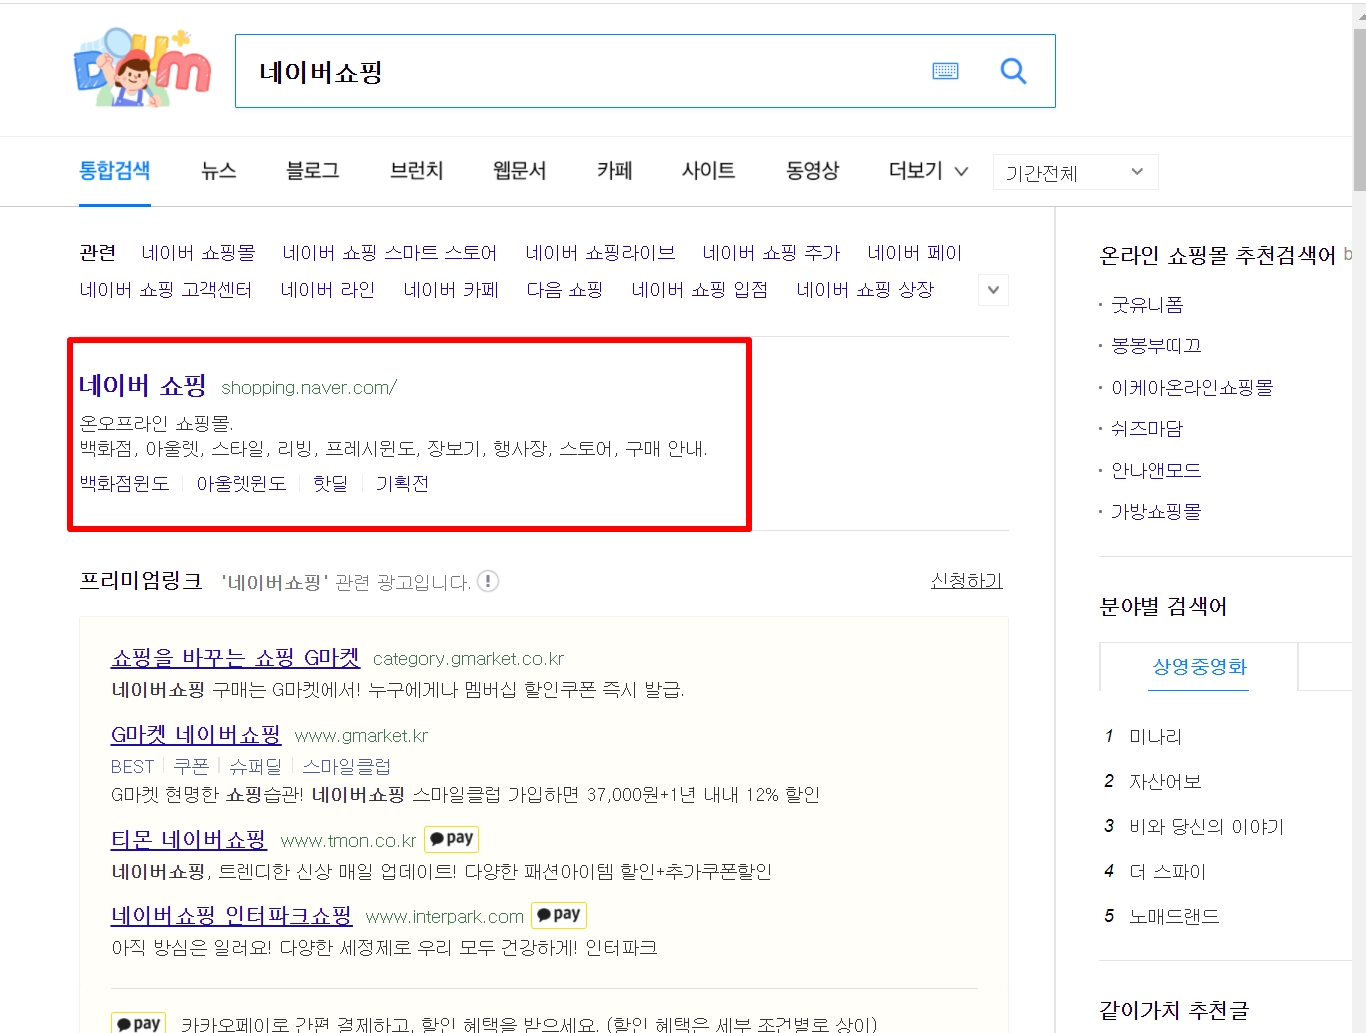Click the BEST sublink under G마켓

(x=132, y=767)
